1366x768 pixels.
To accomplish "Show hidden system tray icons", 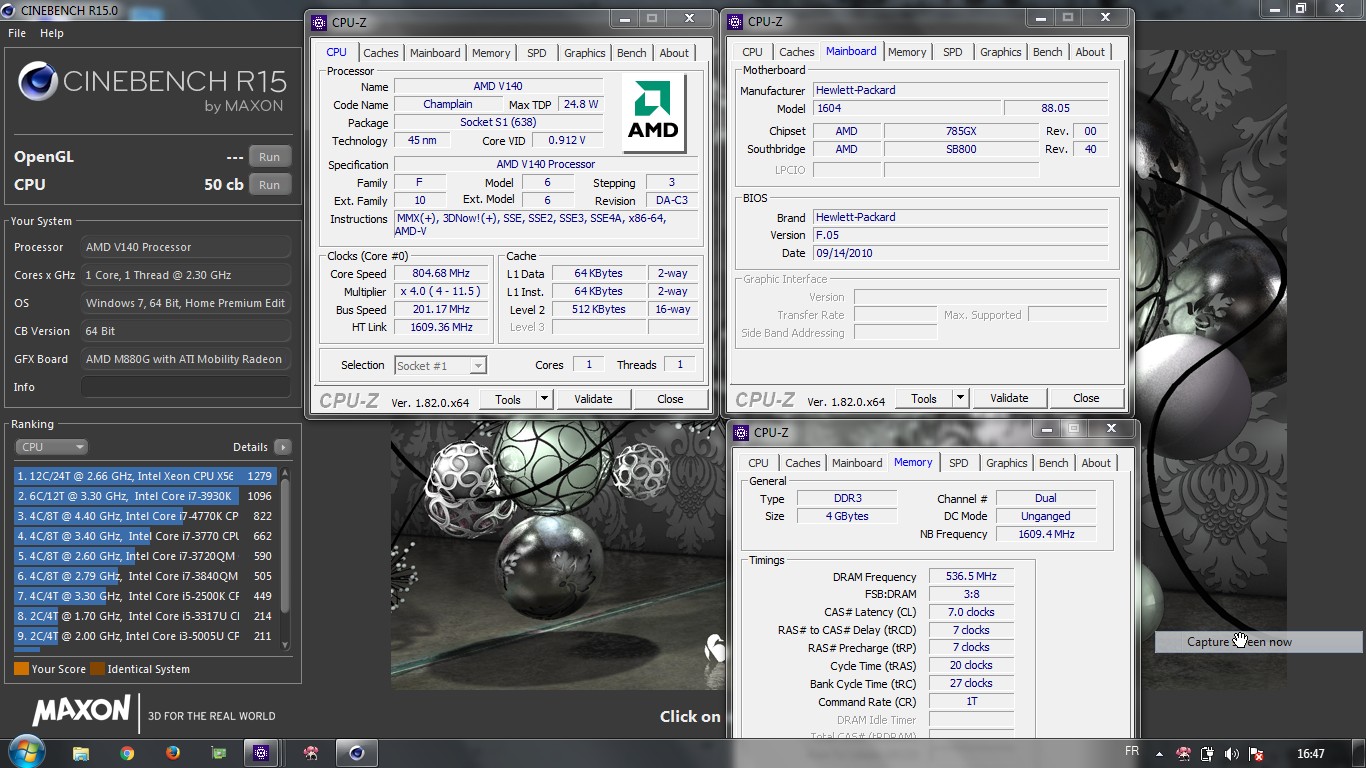I will tap(1160, 754).
